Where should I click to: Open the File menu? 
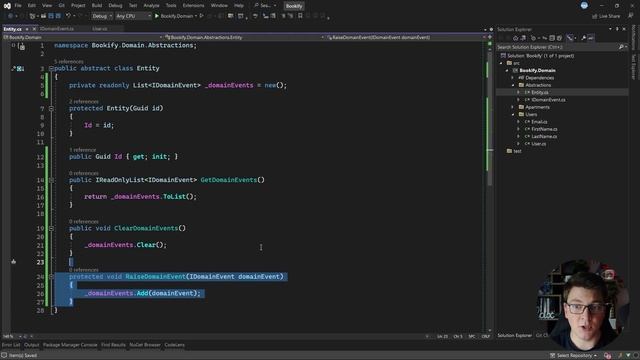pos(18,6)
